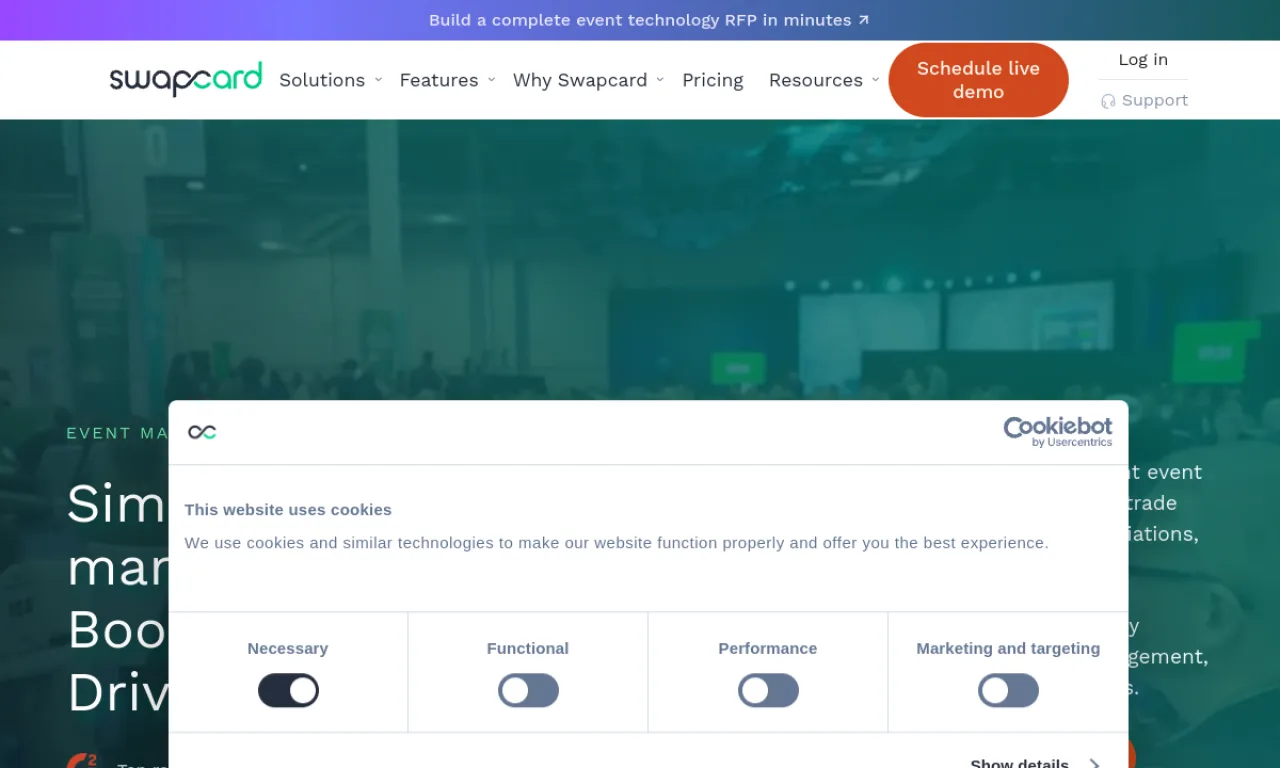1280x768 pixels.
Task: Click the headset icon beside Support
Action: point(1108,101)
